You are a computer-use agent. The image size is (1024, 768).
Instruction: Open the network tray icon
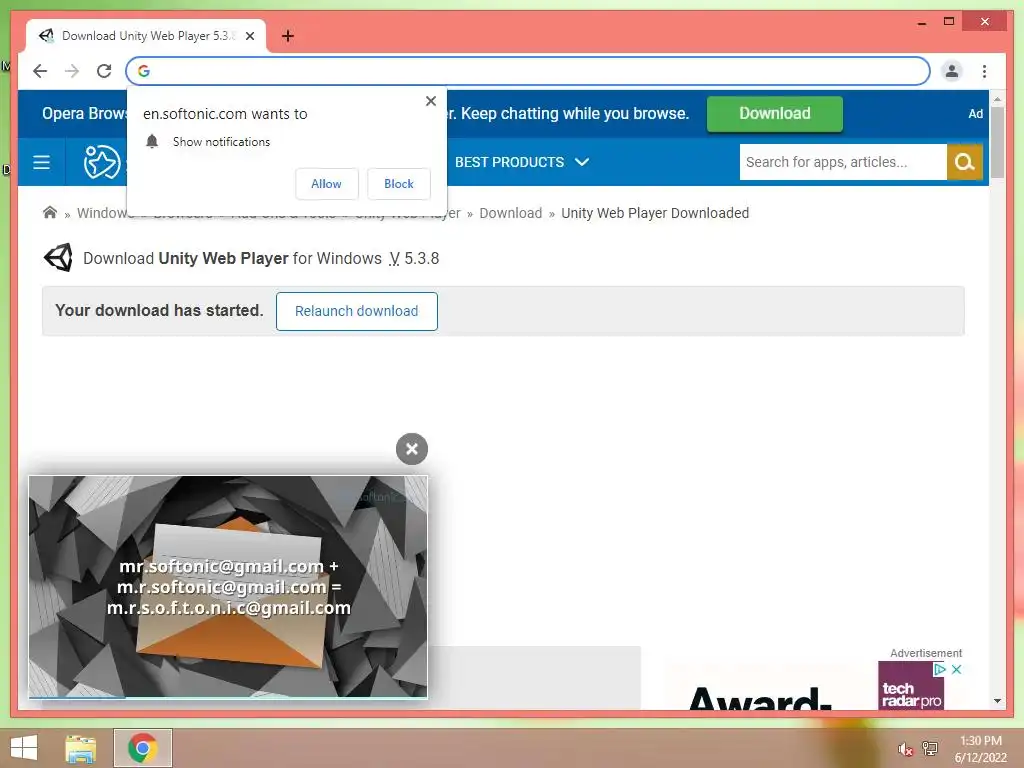click(930, 748)
